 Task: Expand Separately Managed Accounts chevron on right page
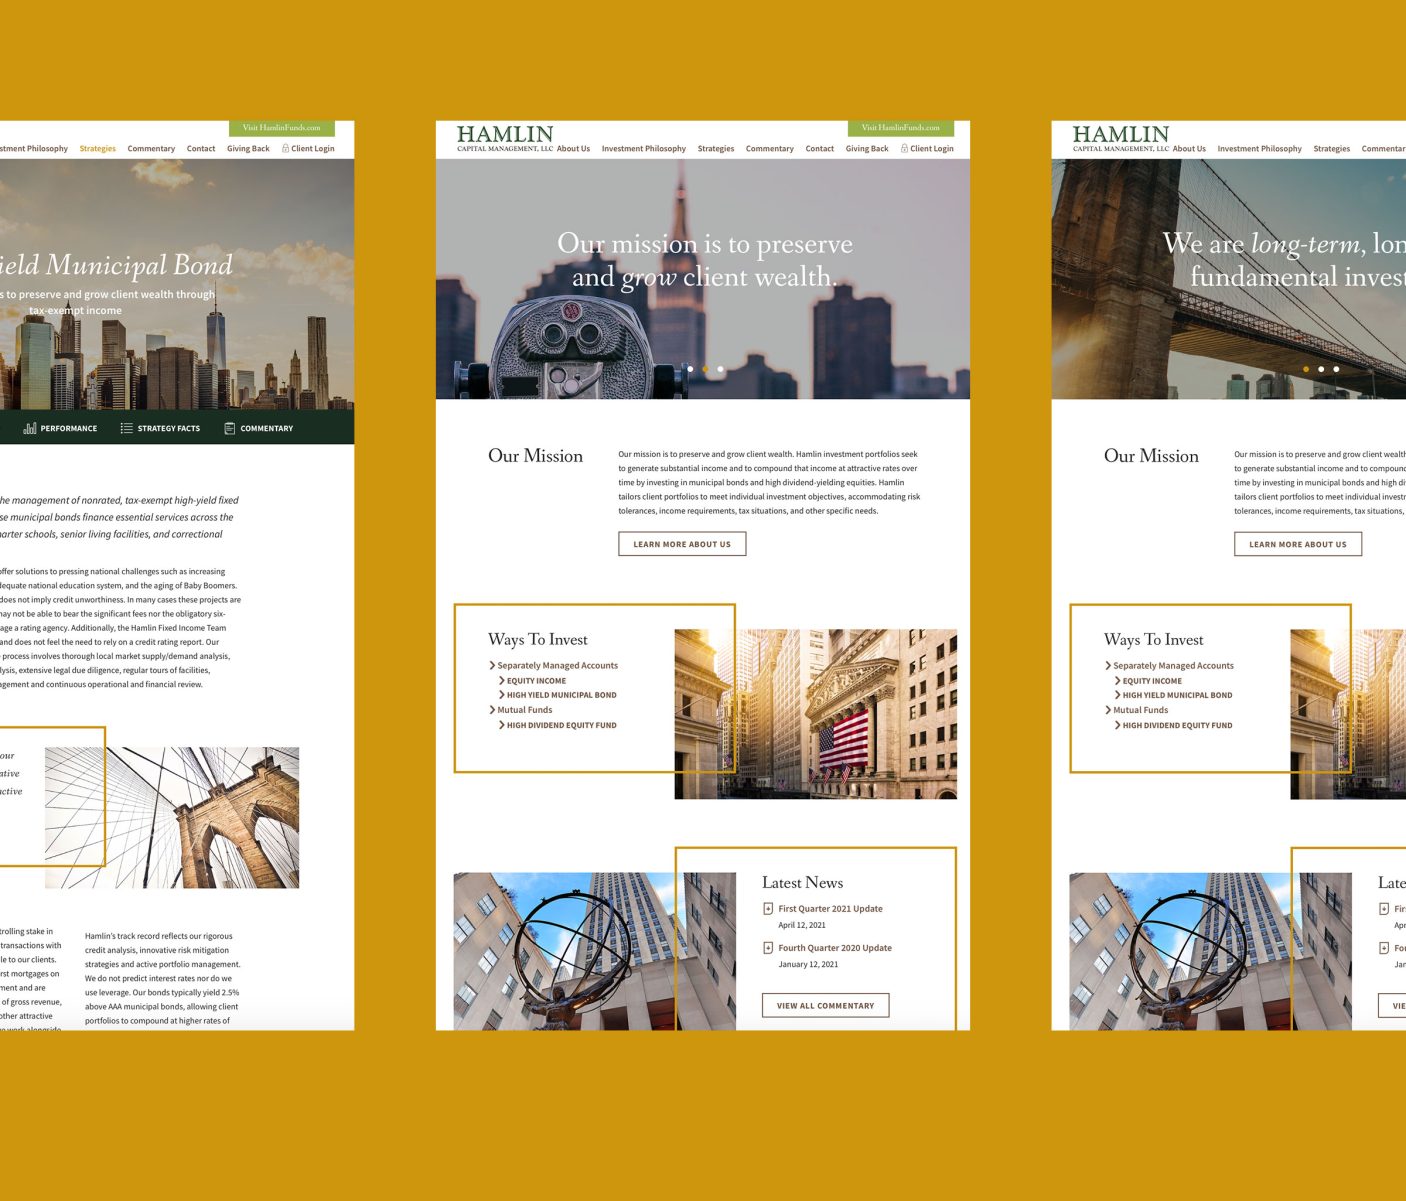point(1108,665)
